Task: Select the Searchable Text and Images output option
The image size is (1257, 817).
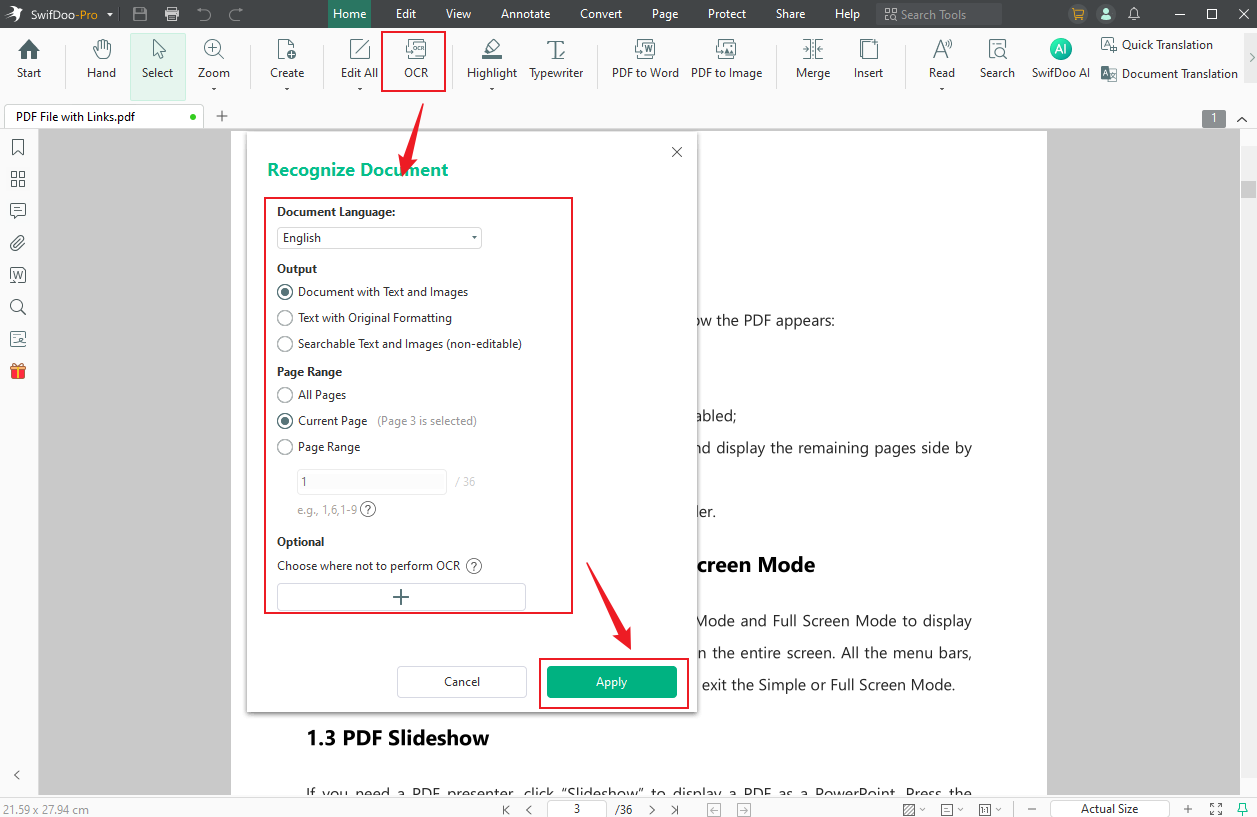Action: (x=285, y=343)
